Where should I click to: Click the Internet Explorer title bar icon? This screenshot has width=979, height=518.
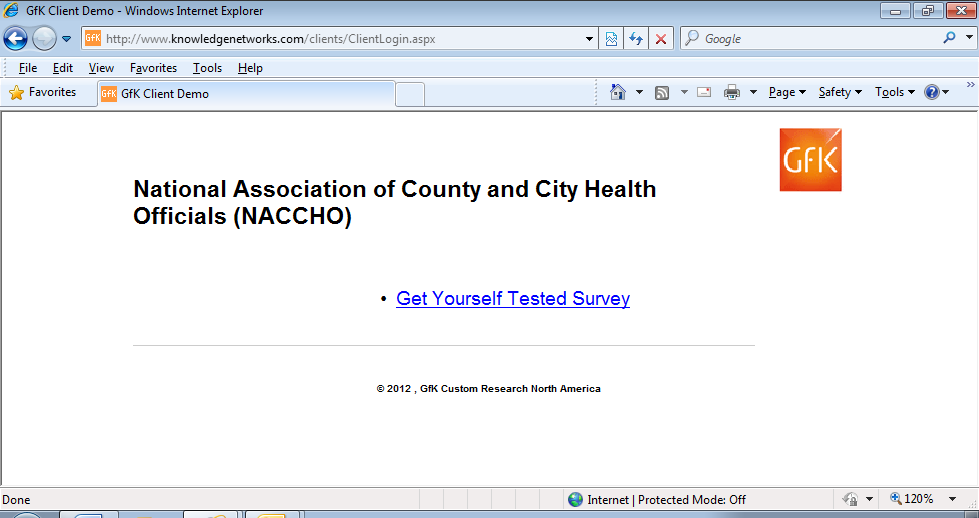[11, 11]
